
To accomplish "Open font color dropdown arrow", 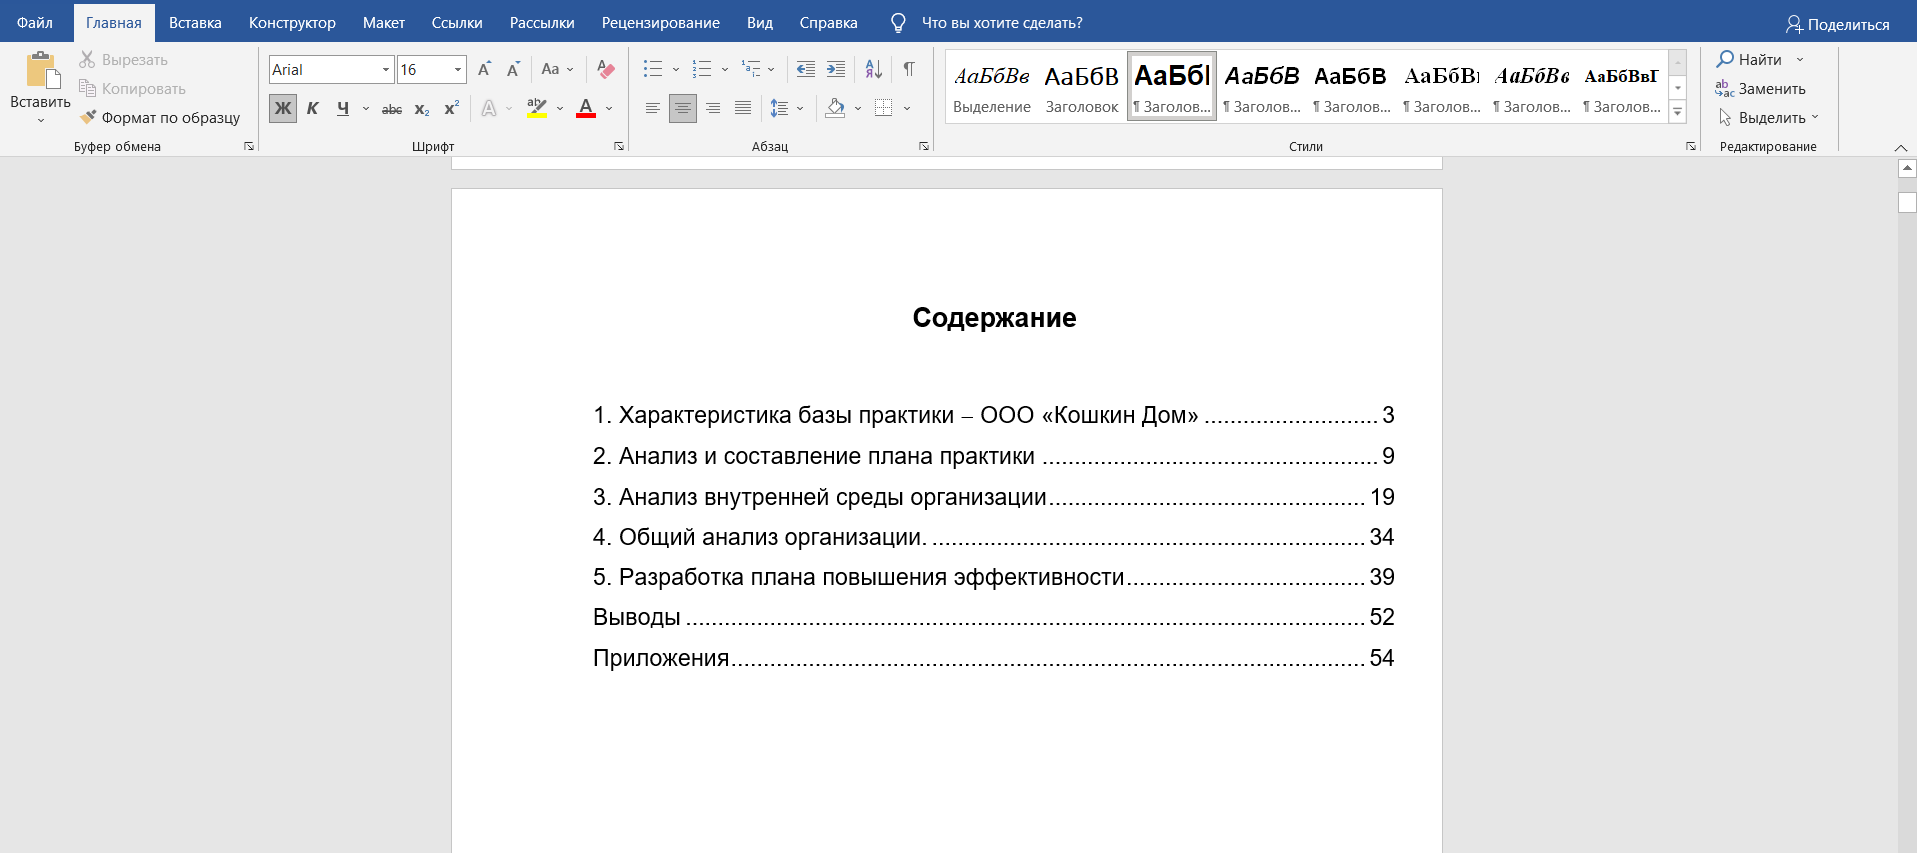I will pyautogui.click(x=609, y=108).
